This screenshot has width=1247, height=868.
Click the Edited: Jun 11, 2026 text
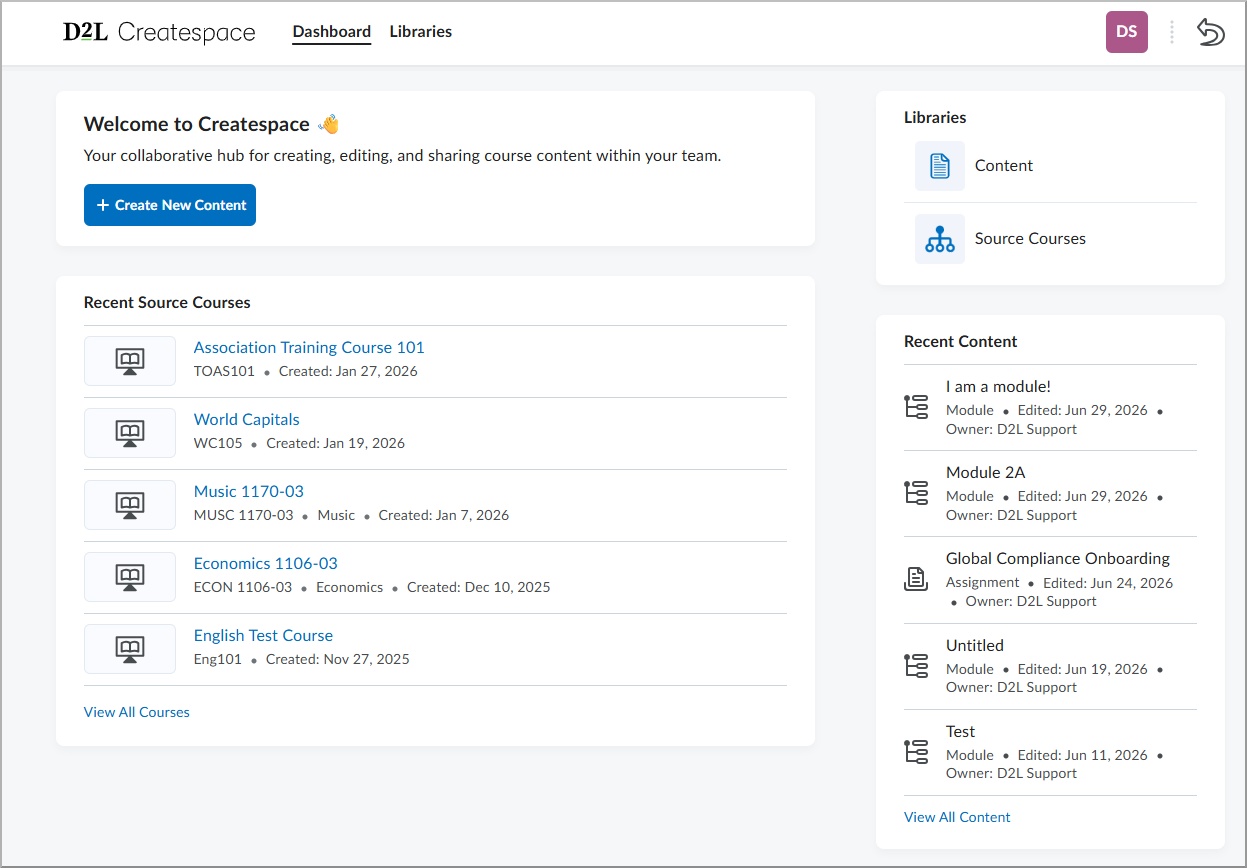point(1083,755)
